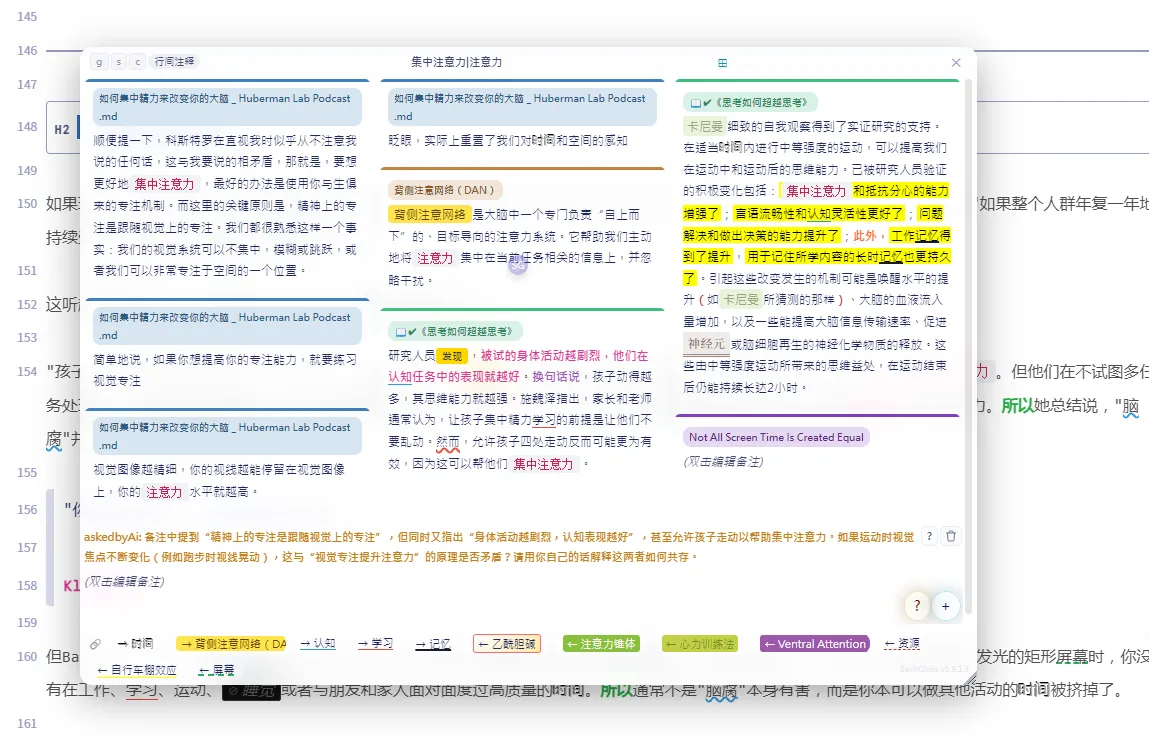1149x735 pixels.
Task: Open the Huberman Lab Podcast.md source in middle column
Action: pos(522,107)
